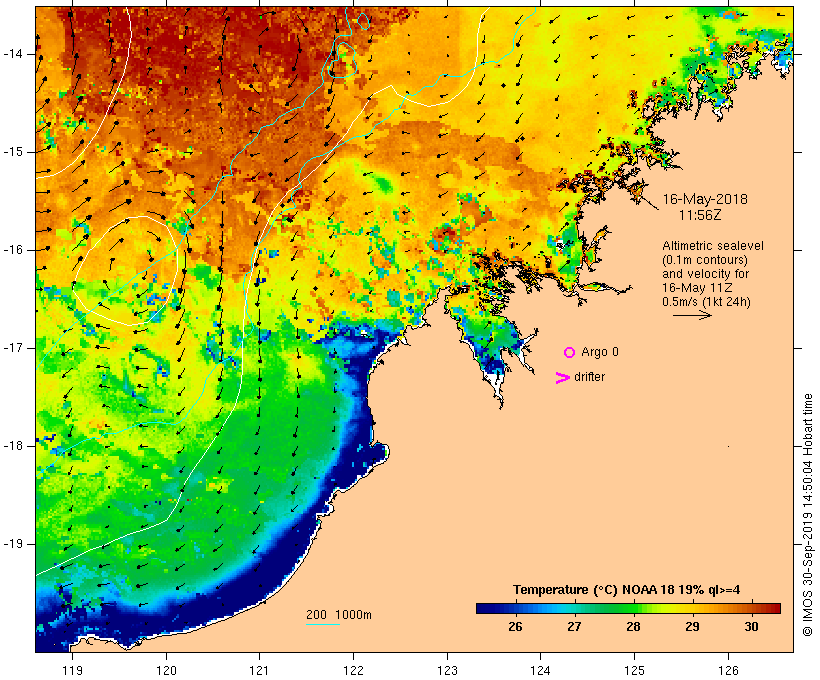Screen dimensions: 820x680
Task: Click the colorbar tick label 27
Action: coord(574,626)
